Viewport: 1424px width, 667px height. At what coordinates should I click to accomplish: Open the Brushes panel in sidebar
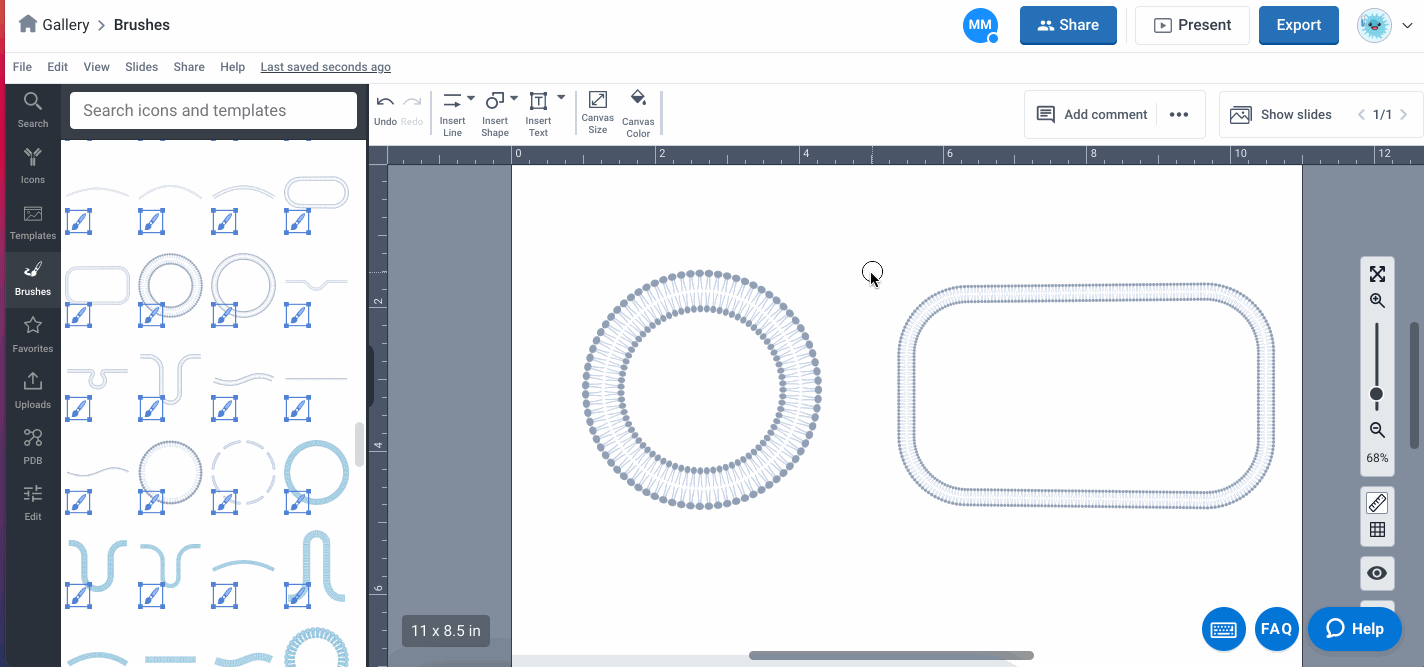(32, 278)
